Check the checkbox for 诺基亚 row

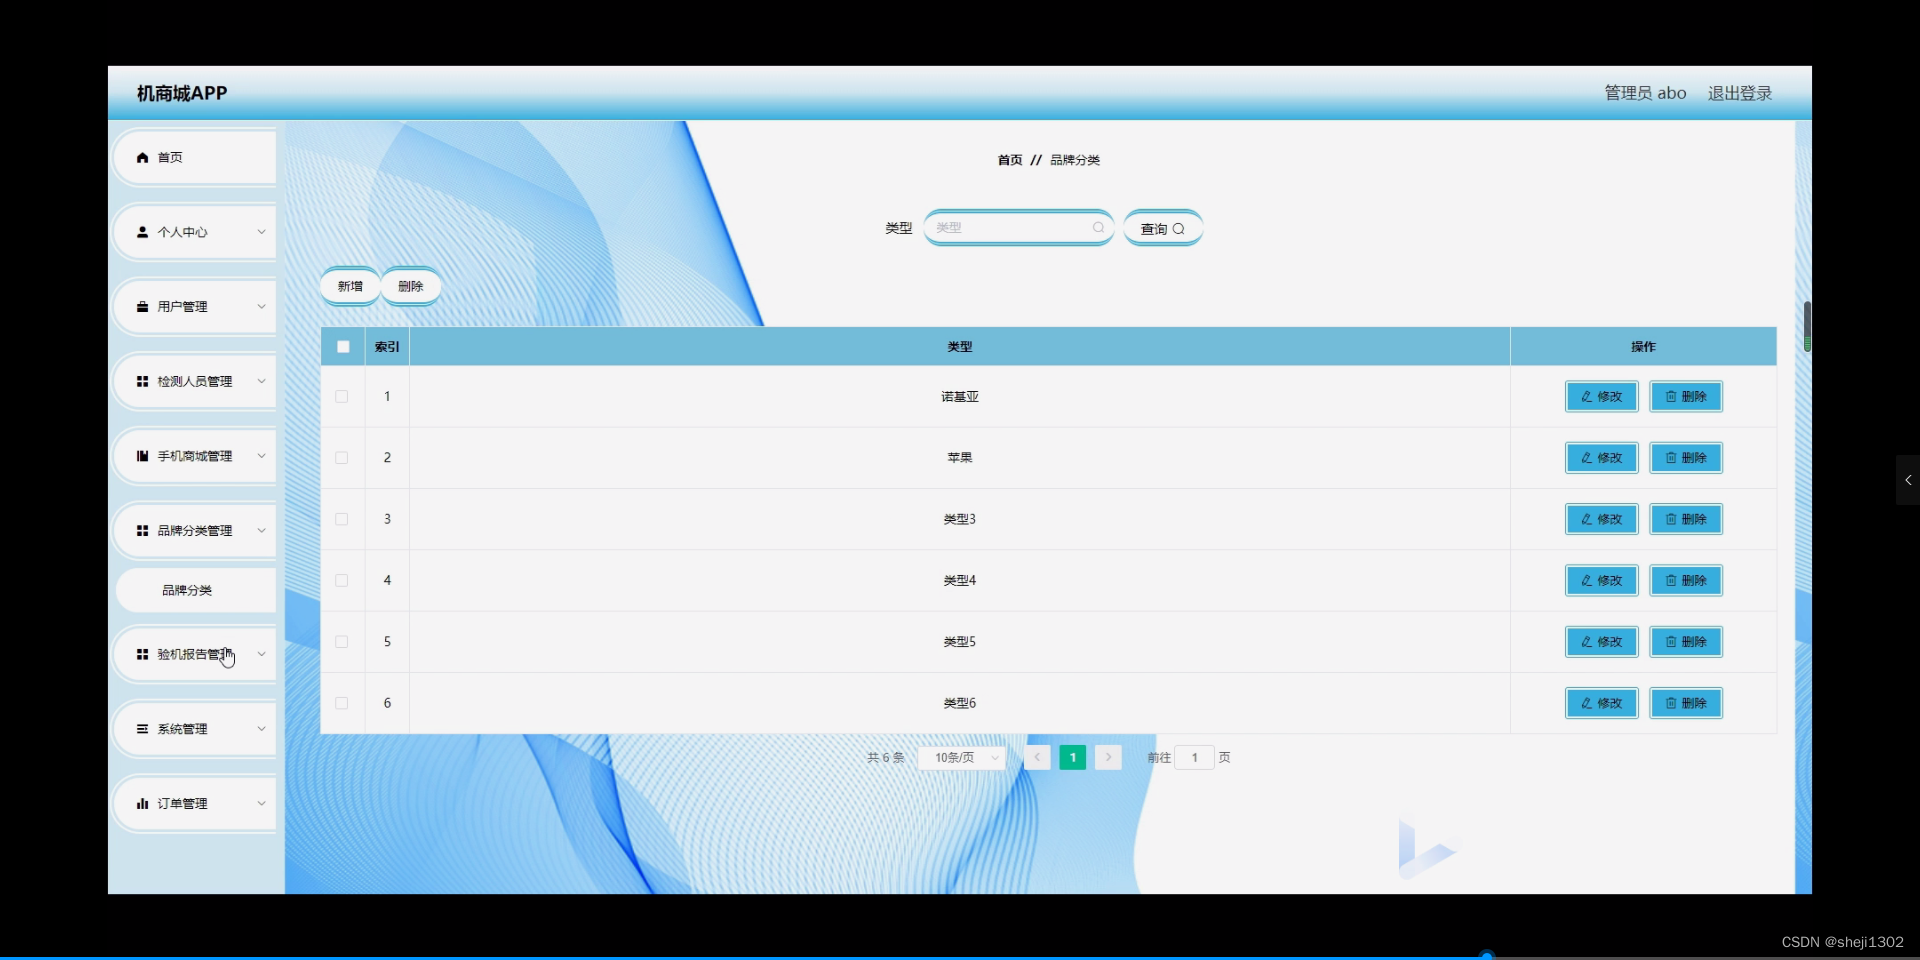tap(341, 397)
